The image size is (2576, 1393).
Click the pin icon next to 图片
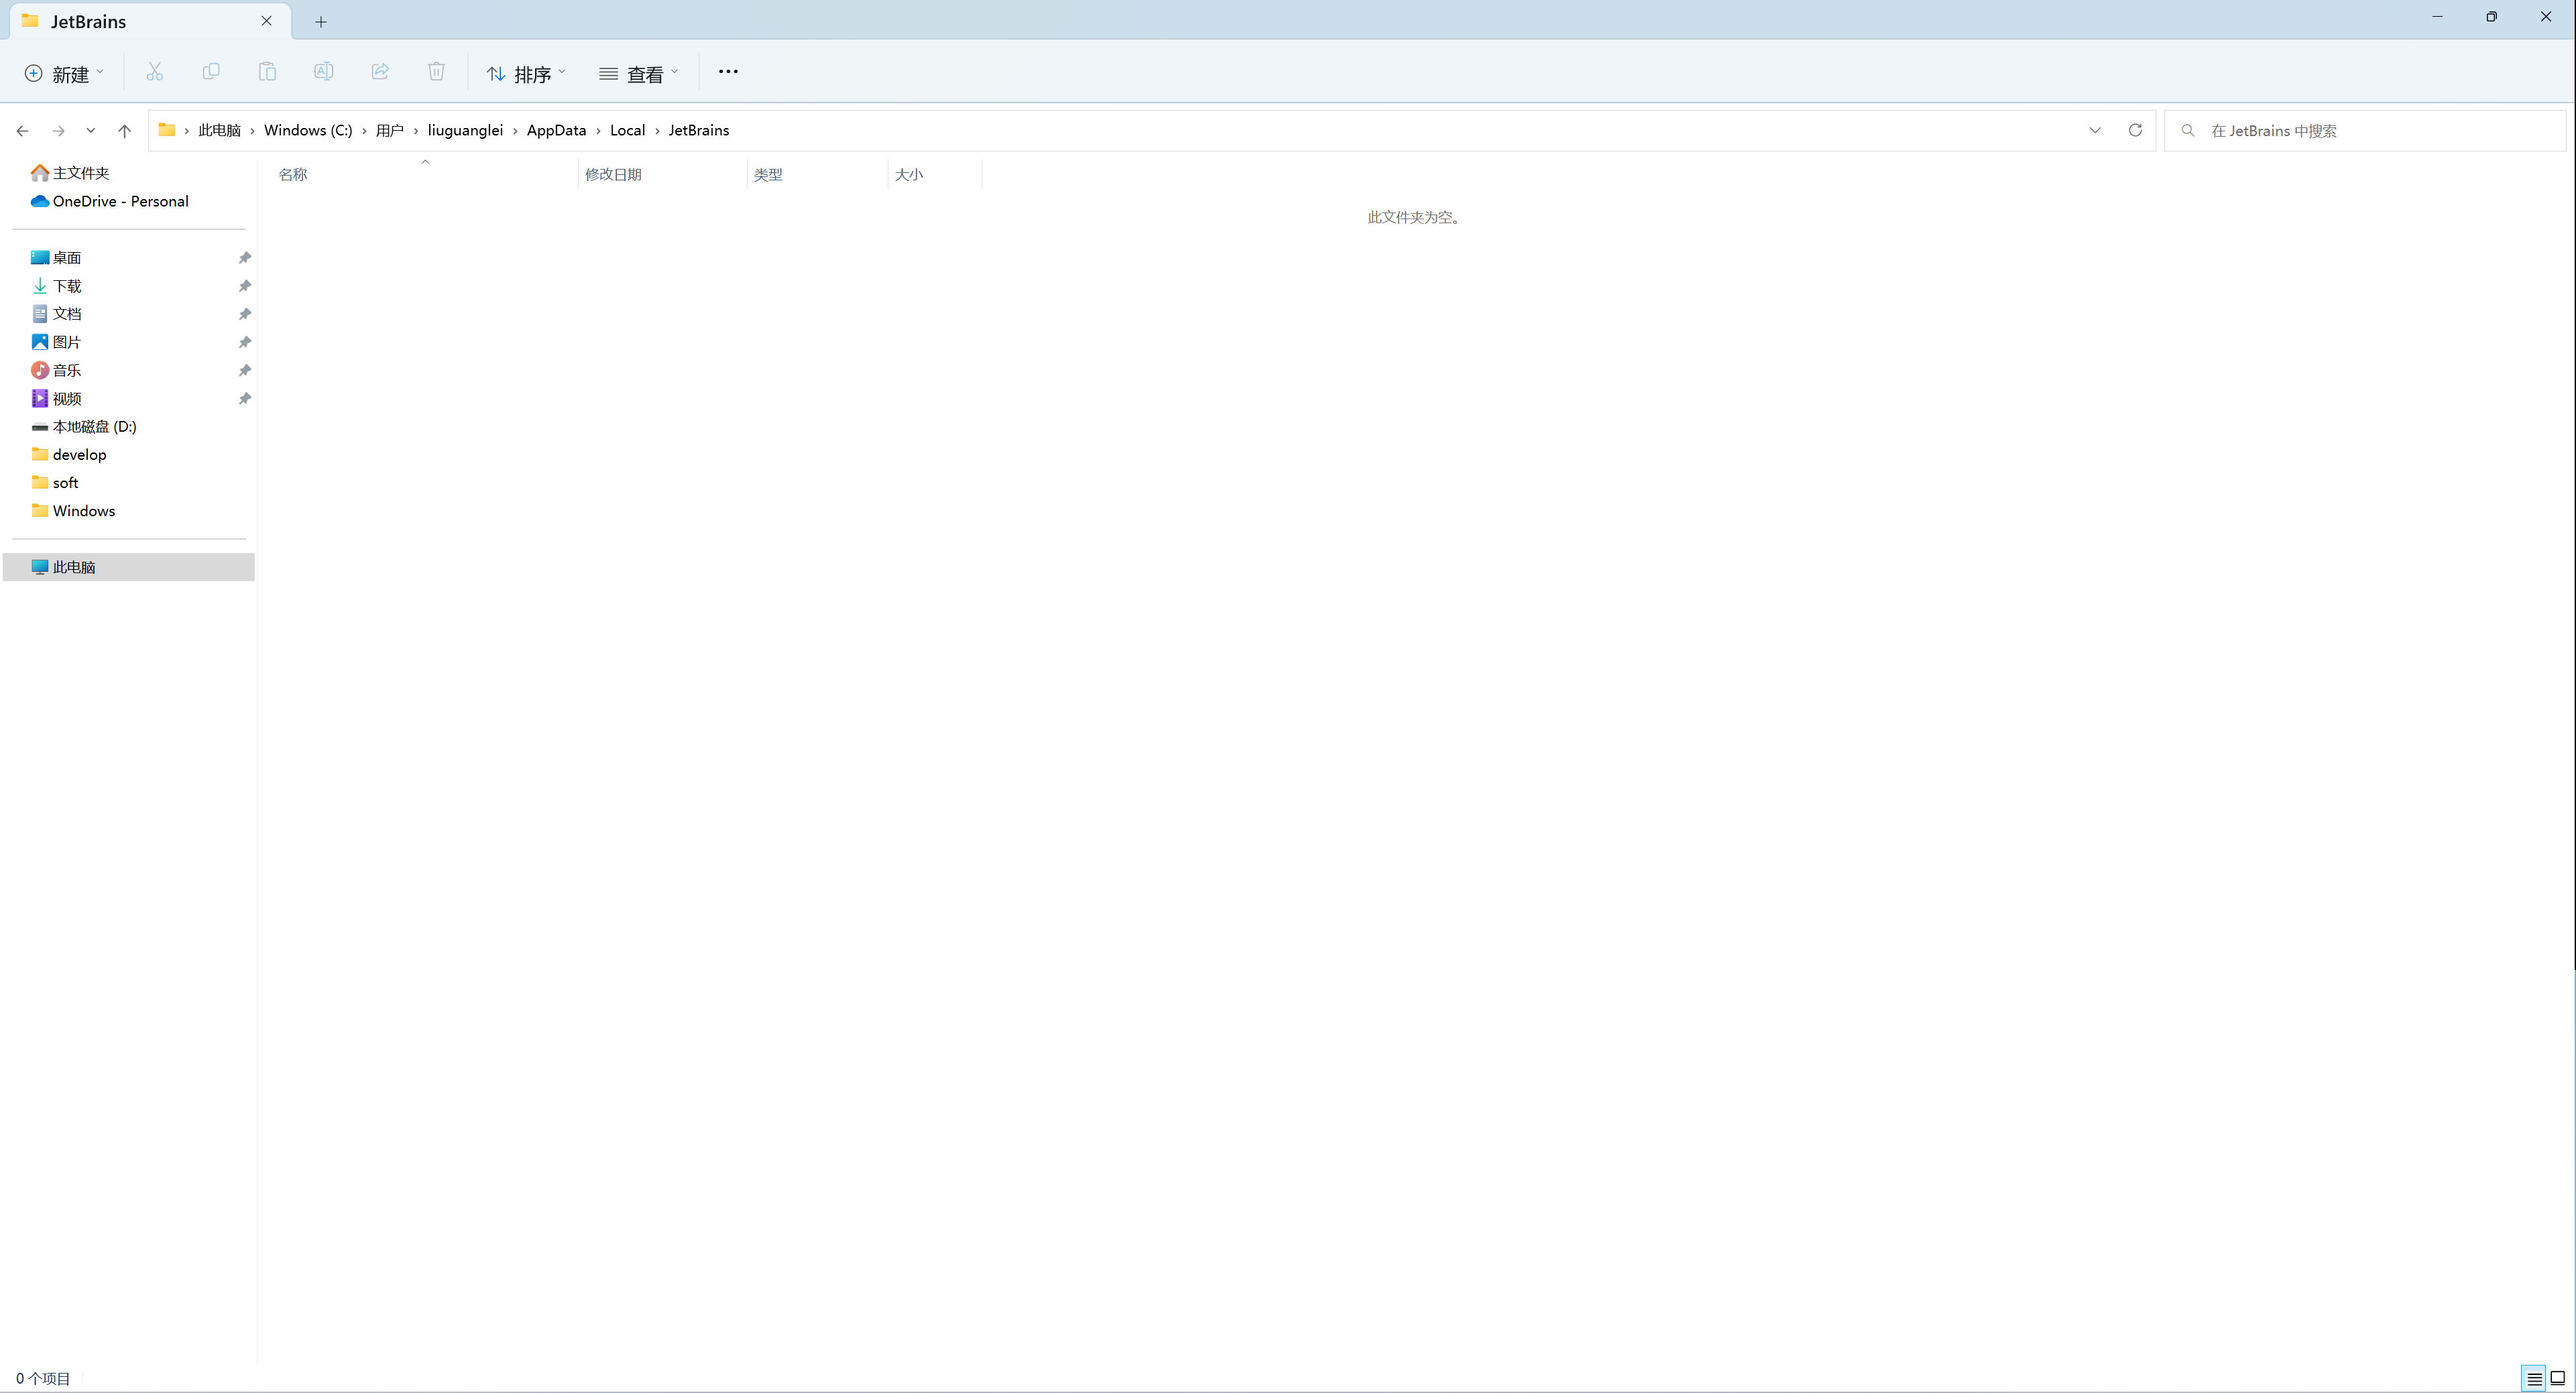point(244,342)
